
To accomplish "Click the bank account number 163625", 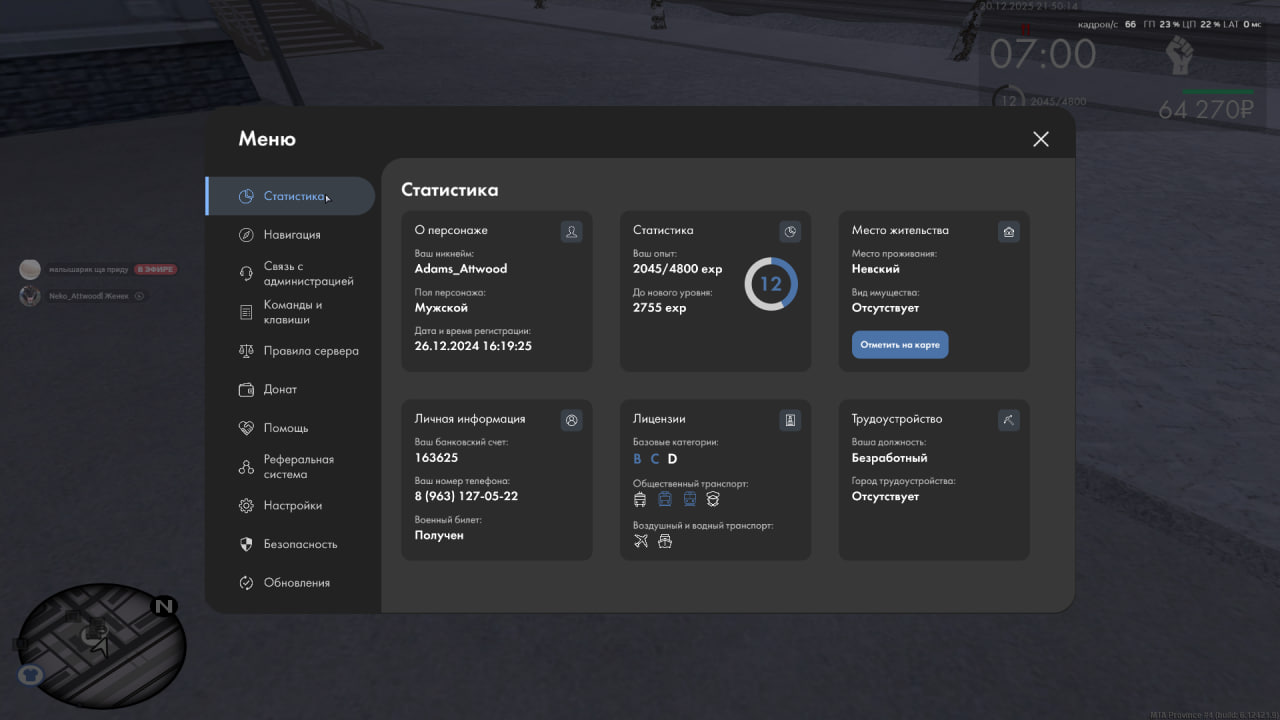I will 437,458.
